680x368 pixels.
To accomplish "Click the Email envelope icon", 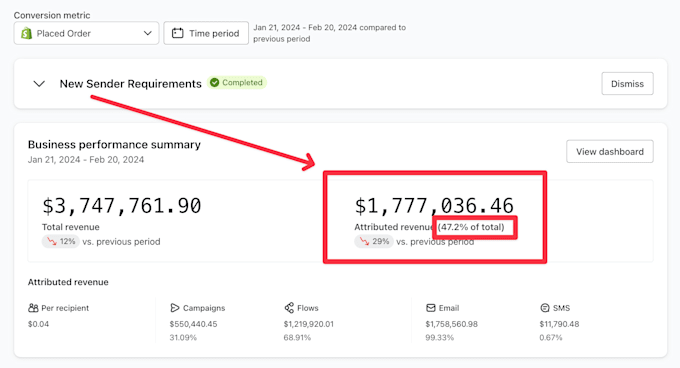I will coord(431,308).
